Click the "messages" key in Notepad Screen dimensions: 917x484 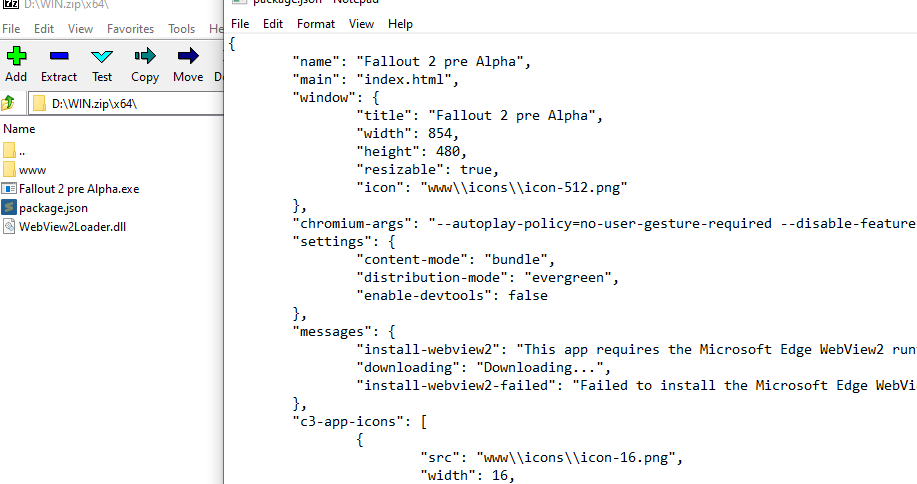tap(332, 331)
